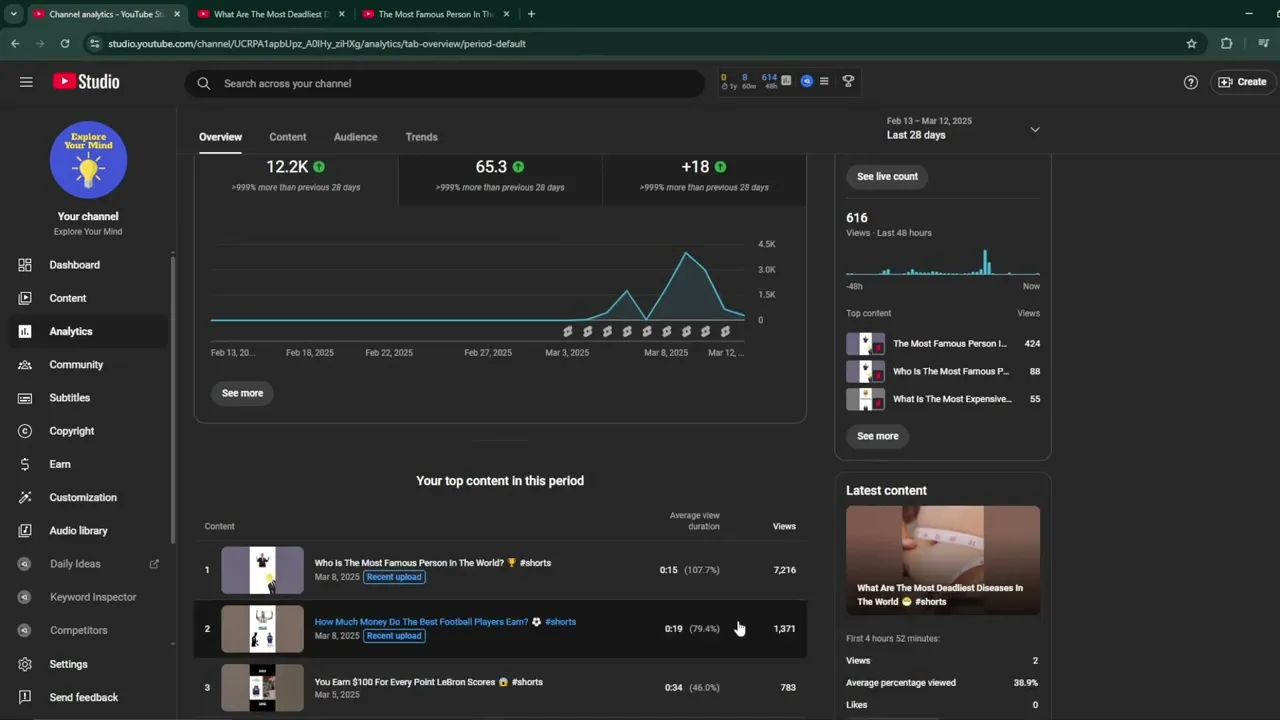Image resolution: width=1280 pixels, height=720 pixels.
Task: Click the Community sidebar icon
Action: click(x=25, y=364)
